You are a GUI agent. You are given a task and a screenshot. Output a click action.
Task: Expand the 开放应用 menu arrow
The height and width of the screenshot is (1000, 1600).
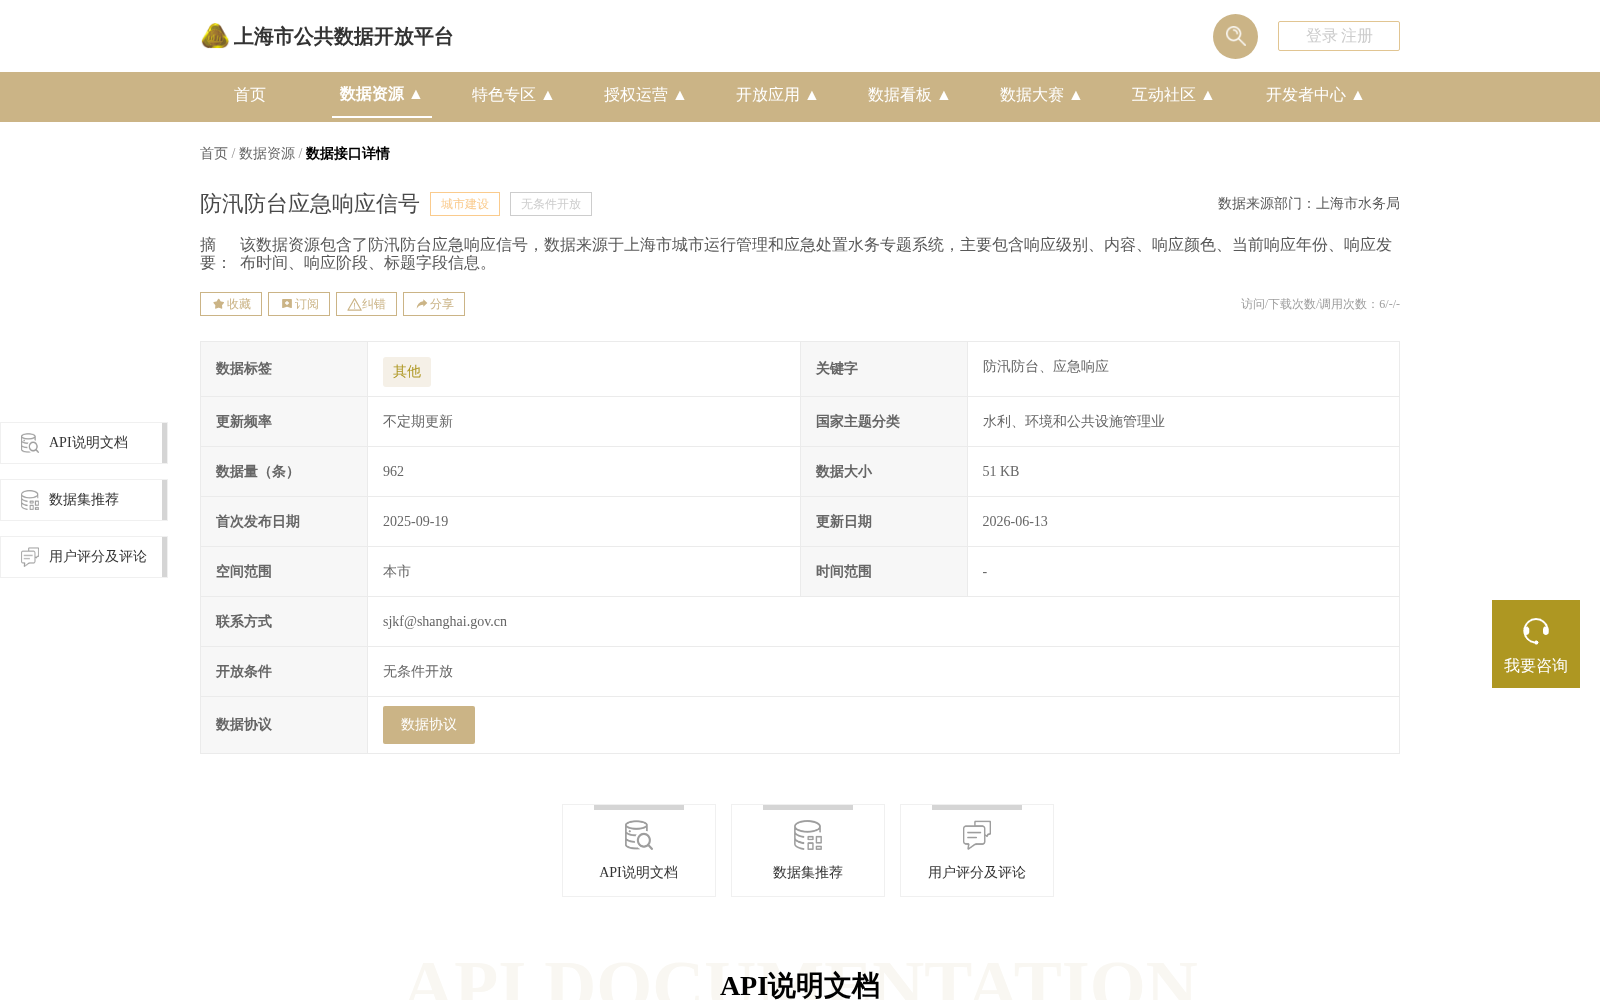pyautogui.click(x=812, y=95)
